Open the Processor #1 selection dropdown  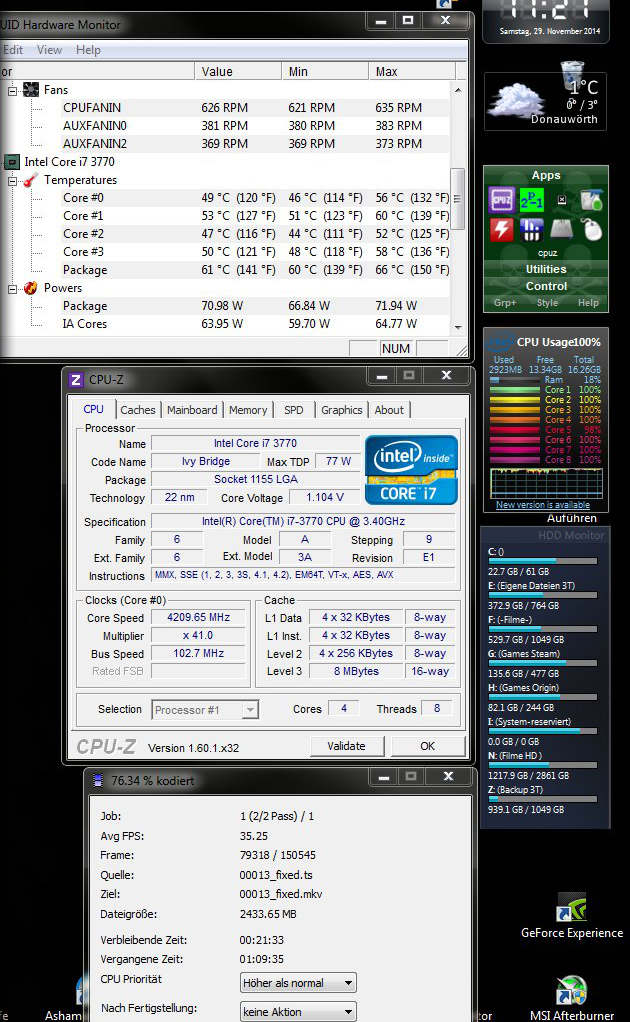[x=250, y=710]
